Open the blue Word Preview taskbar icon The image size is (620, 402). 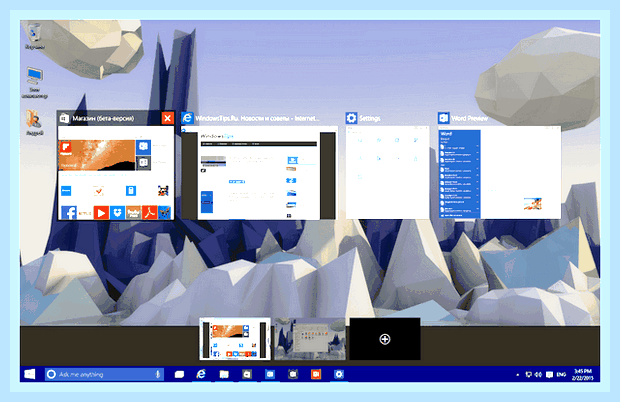(x=270, y=374)
